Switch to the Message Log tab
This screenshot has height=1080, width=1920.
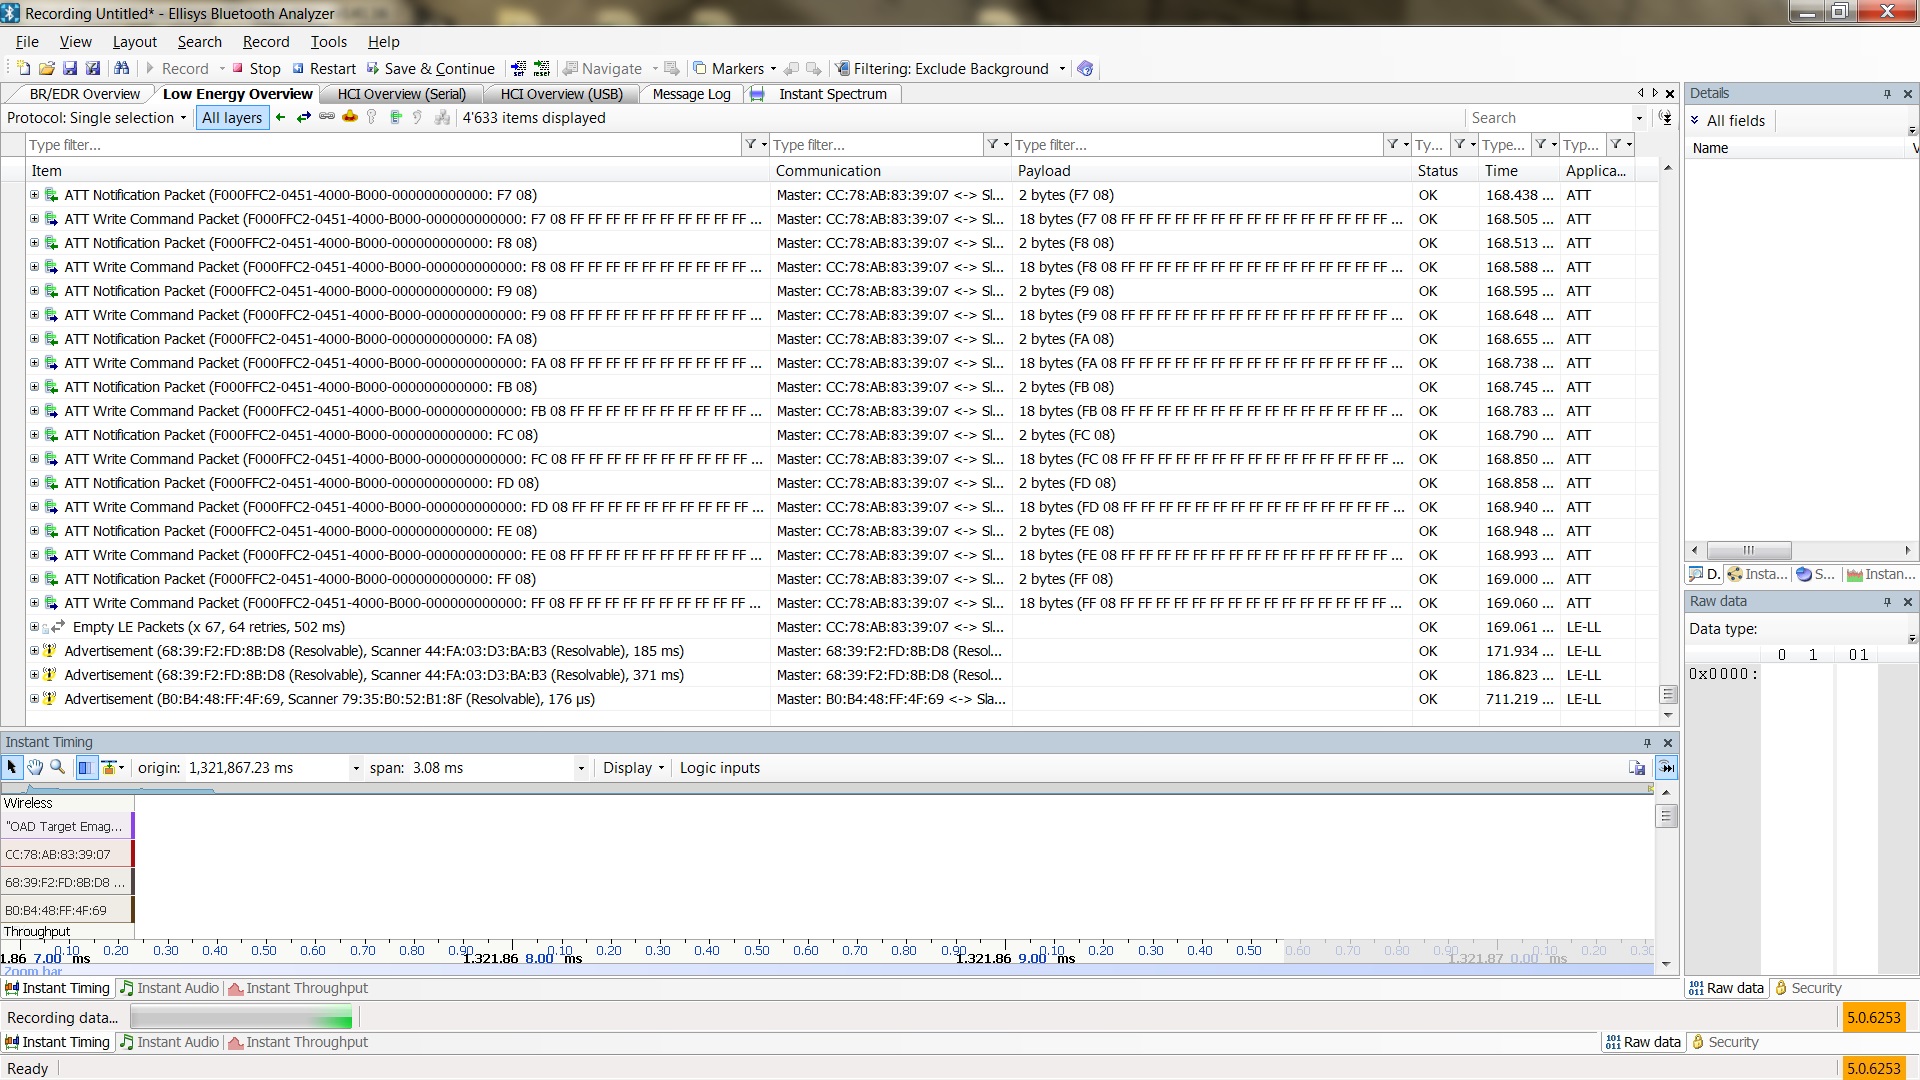tap(691, 94)
